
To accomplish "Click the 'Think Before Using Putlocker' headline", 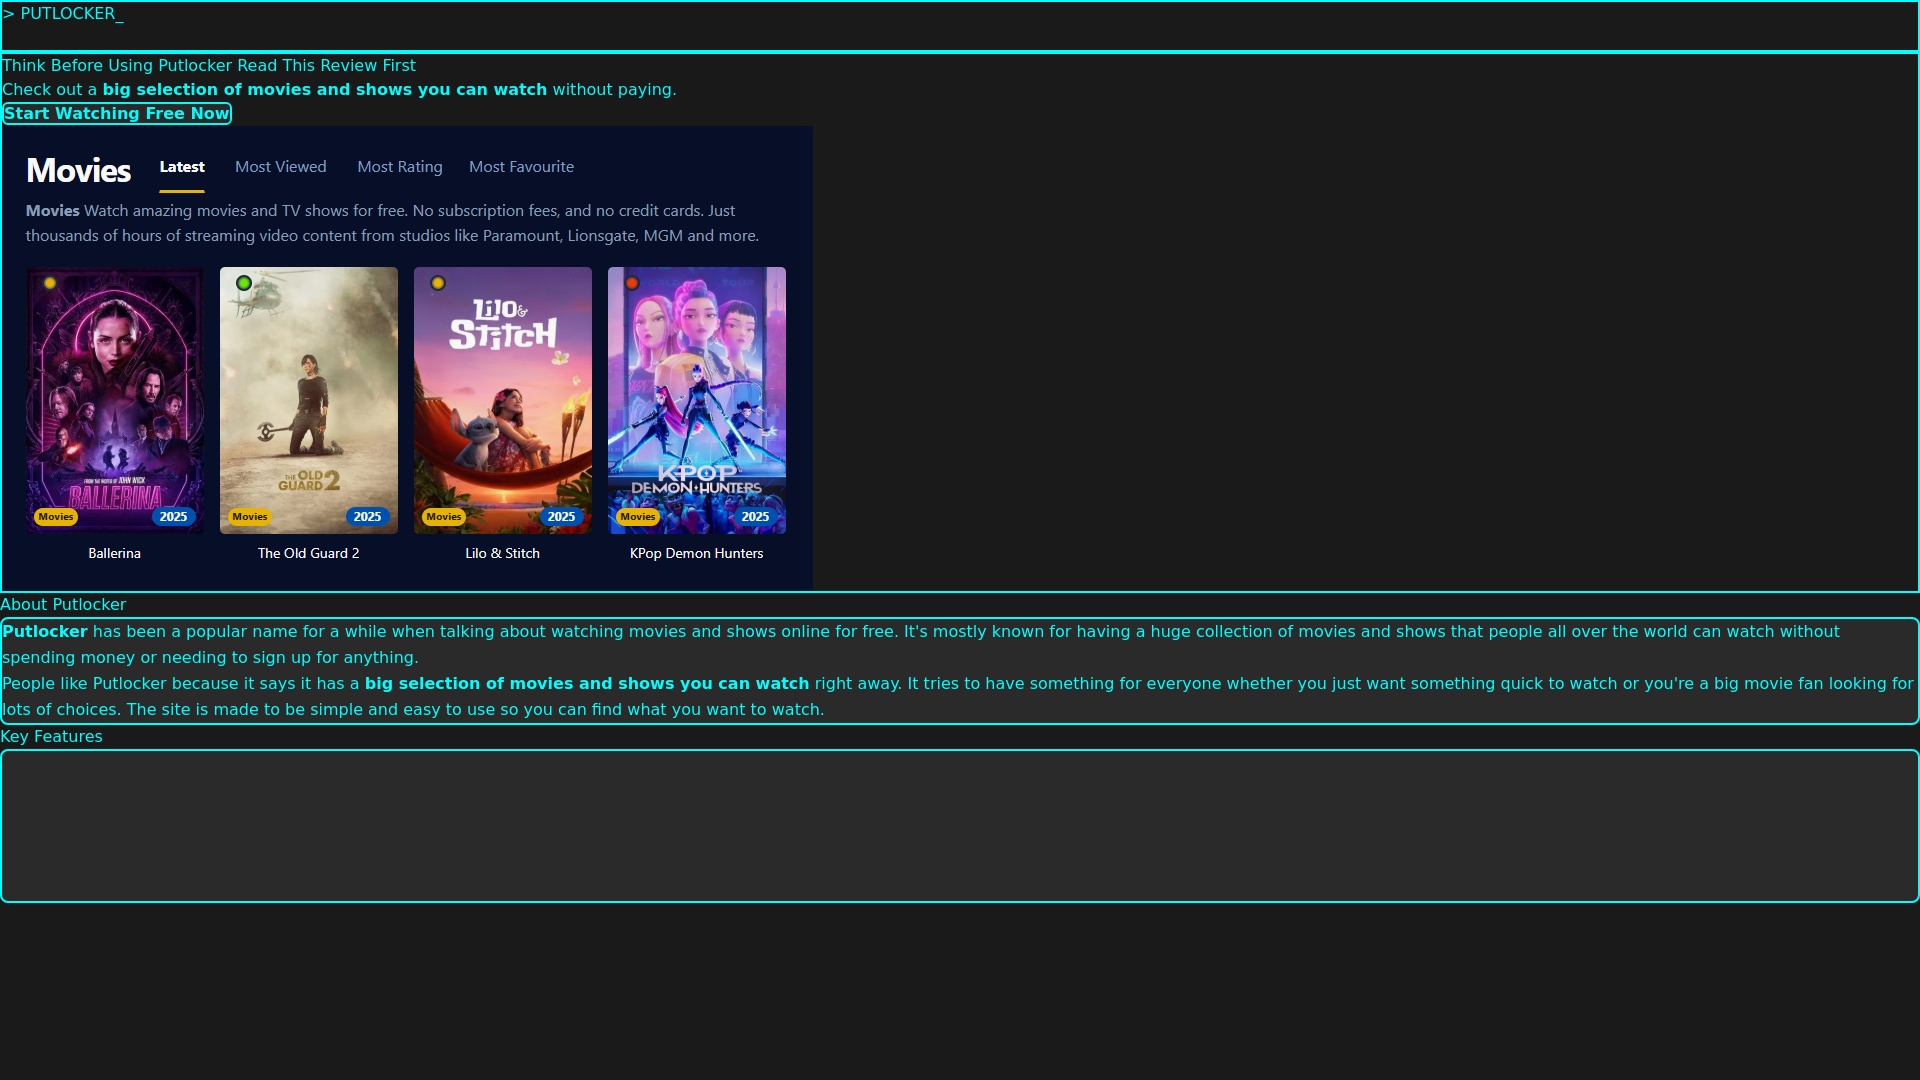I will tap(209, 66).
